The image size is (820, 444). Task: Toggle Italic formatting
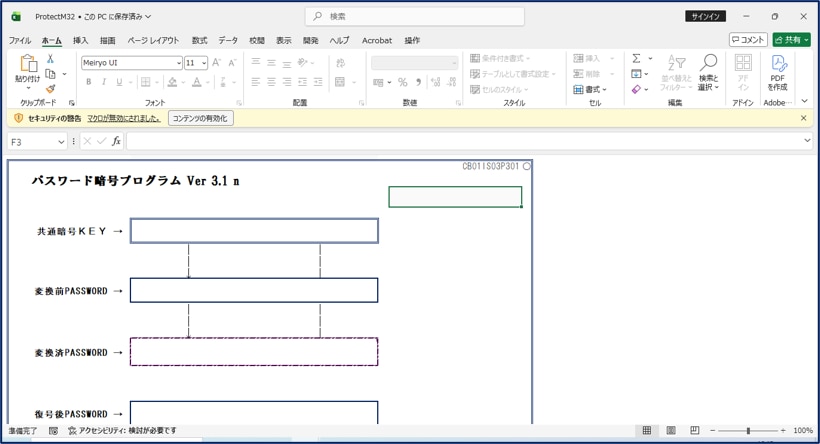point(104,82)
